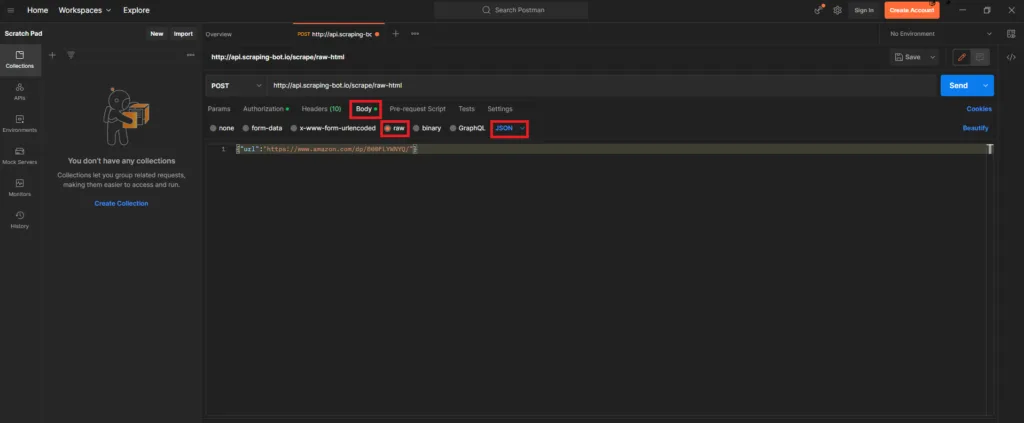Open the Monitors sidebar panel

20,186
